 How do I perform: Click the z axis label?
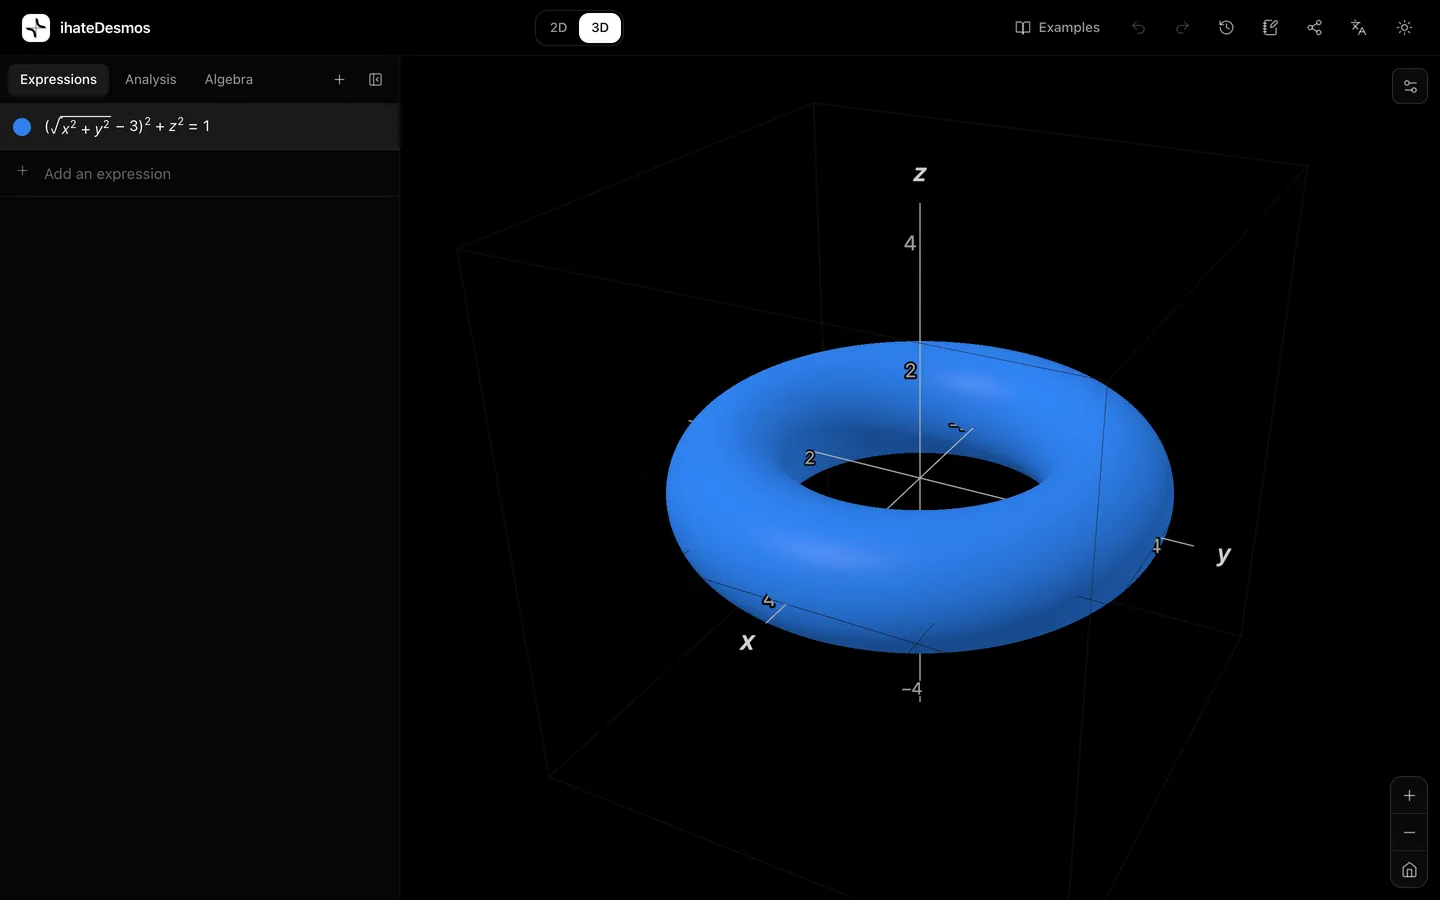(920, 174)
